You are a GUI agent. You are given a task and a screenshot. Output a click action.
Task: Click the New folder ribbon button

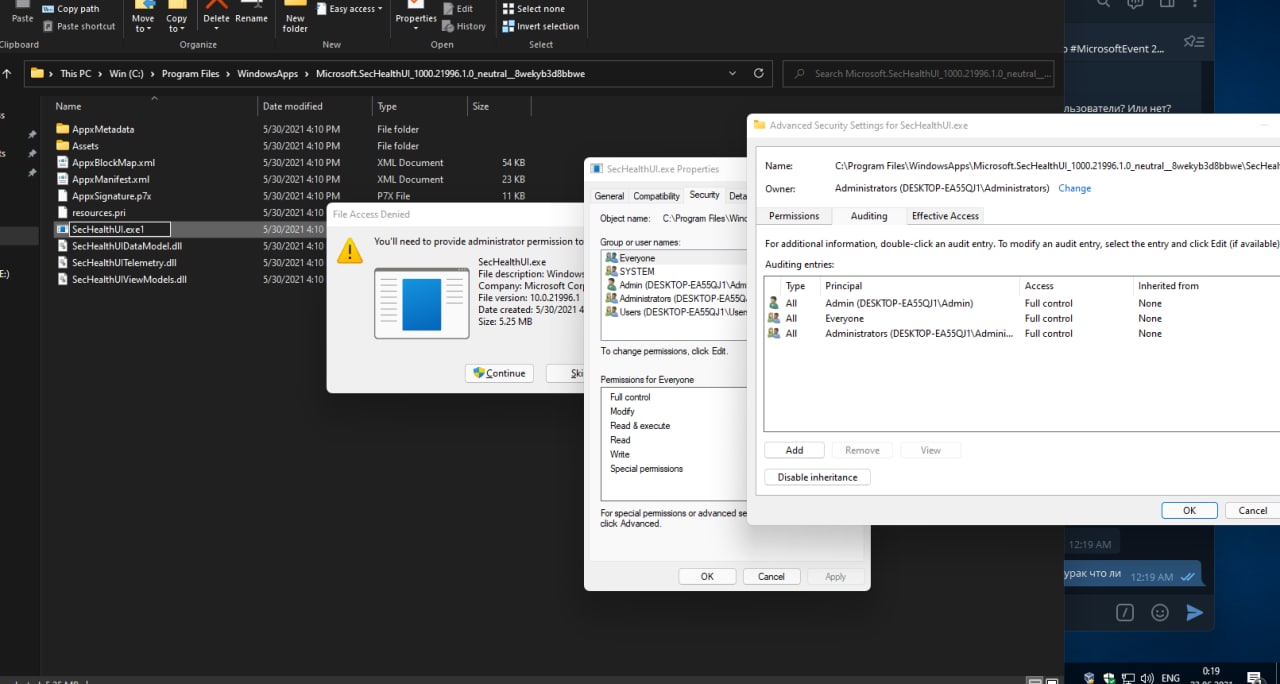coord(295,17)
